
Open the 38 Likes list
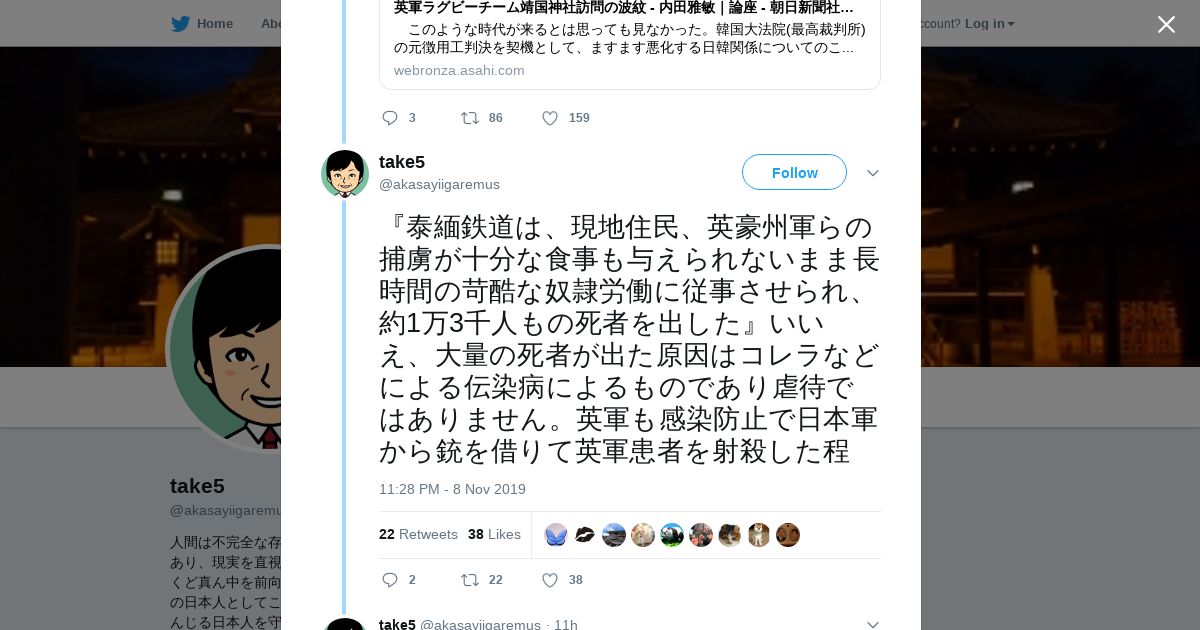click(x=494, y=534)
